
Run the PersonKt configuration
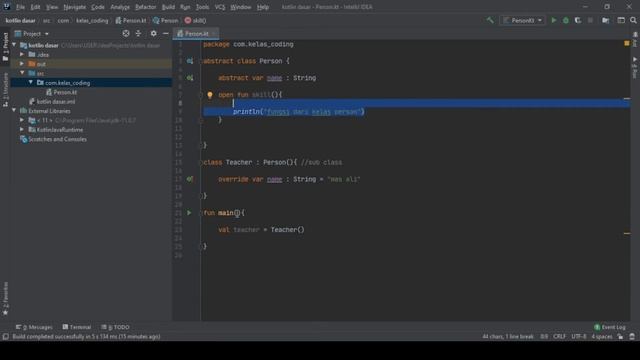[554, 20]
